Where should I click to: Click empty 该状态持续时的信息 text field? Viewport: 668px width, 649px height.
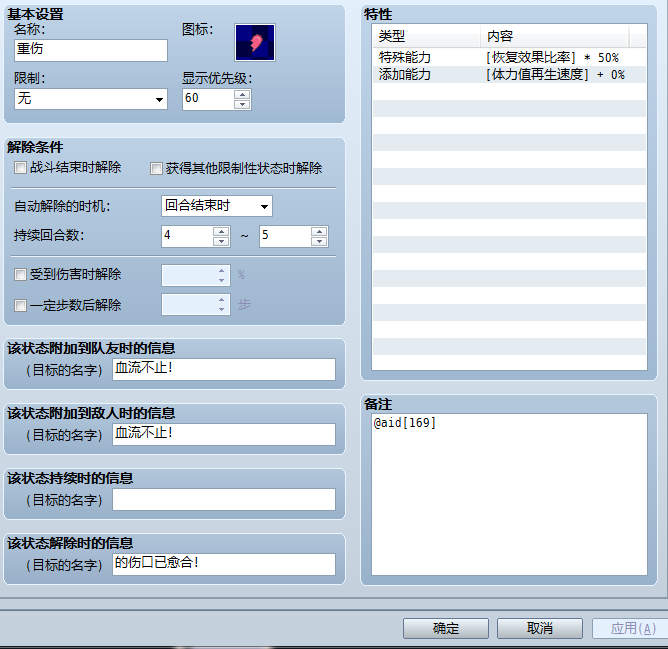click(x=224, y=499)
